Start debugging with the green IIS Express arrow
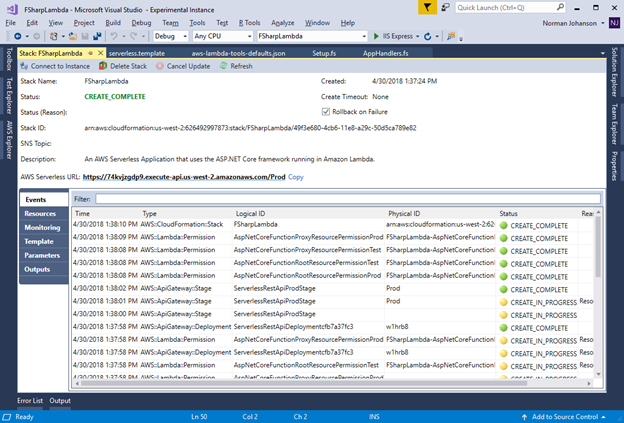This screenshot has width=624, height=423. pos(376,36)
